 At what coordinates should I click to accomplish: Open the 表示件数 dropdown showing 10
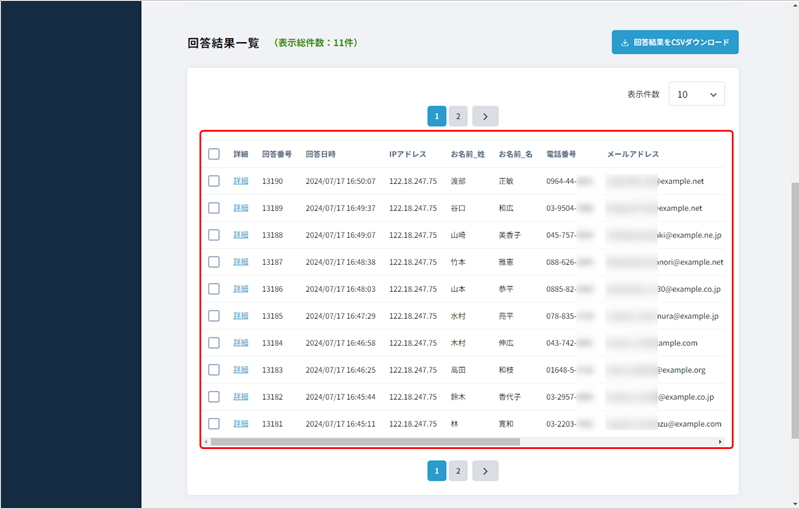click(x=696, y=94)
